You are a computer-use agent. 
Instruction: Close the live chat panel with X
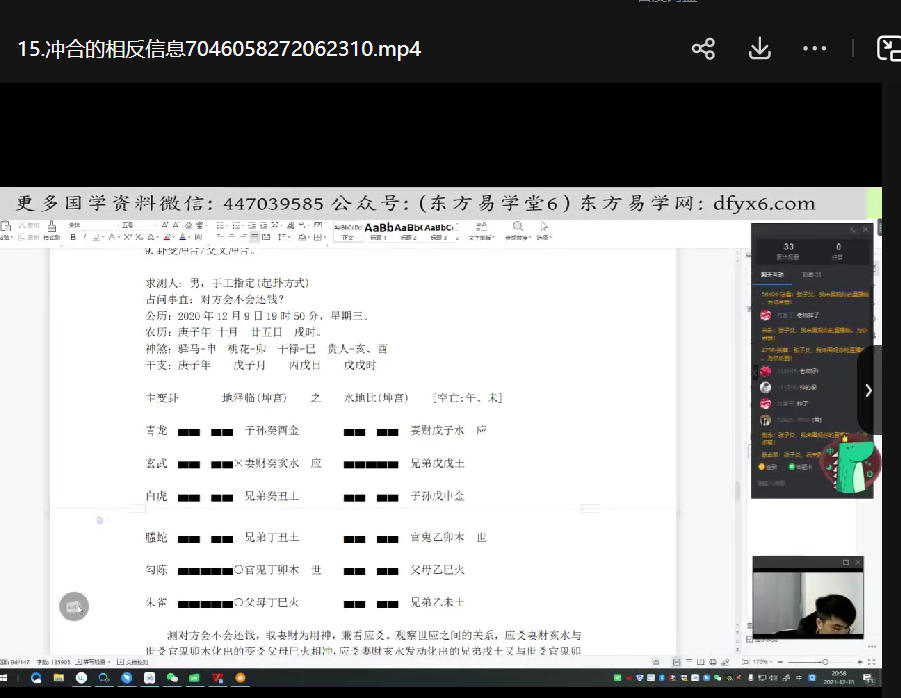[x=863, y=230]
